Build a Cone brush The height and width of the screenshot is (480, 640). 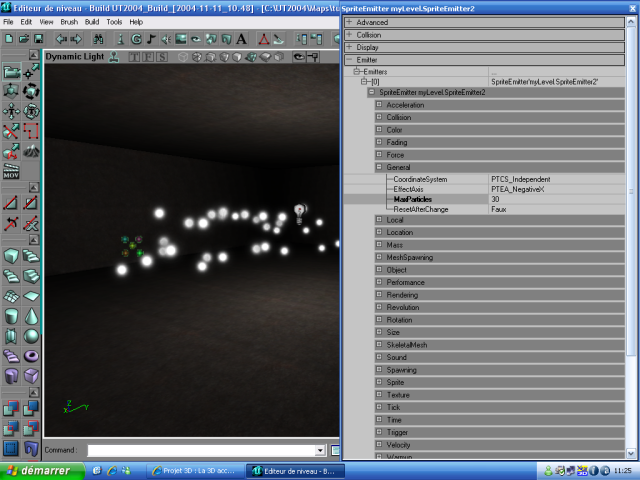click(x=31, y=316)
